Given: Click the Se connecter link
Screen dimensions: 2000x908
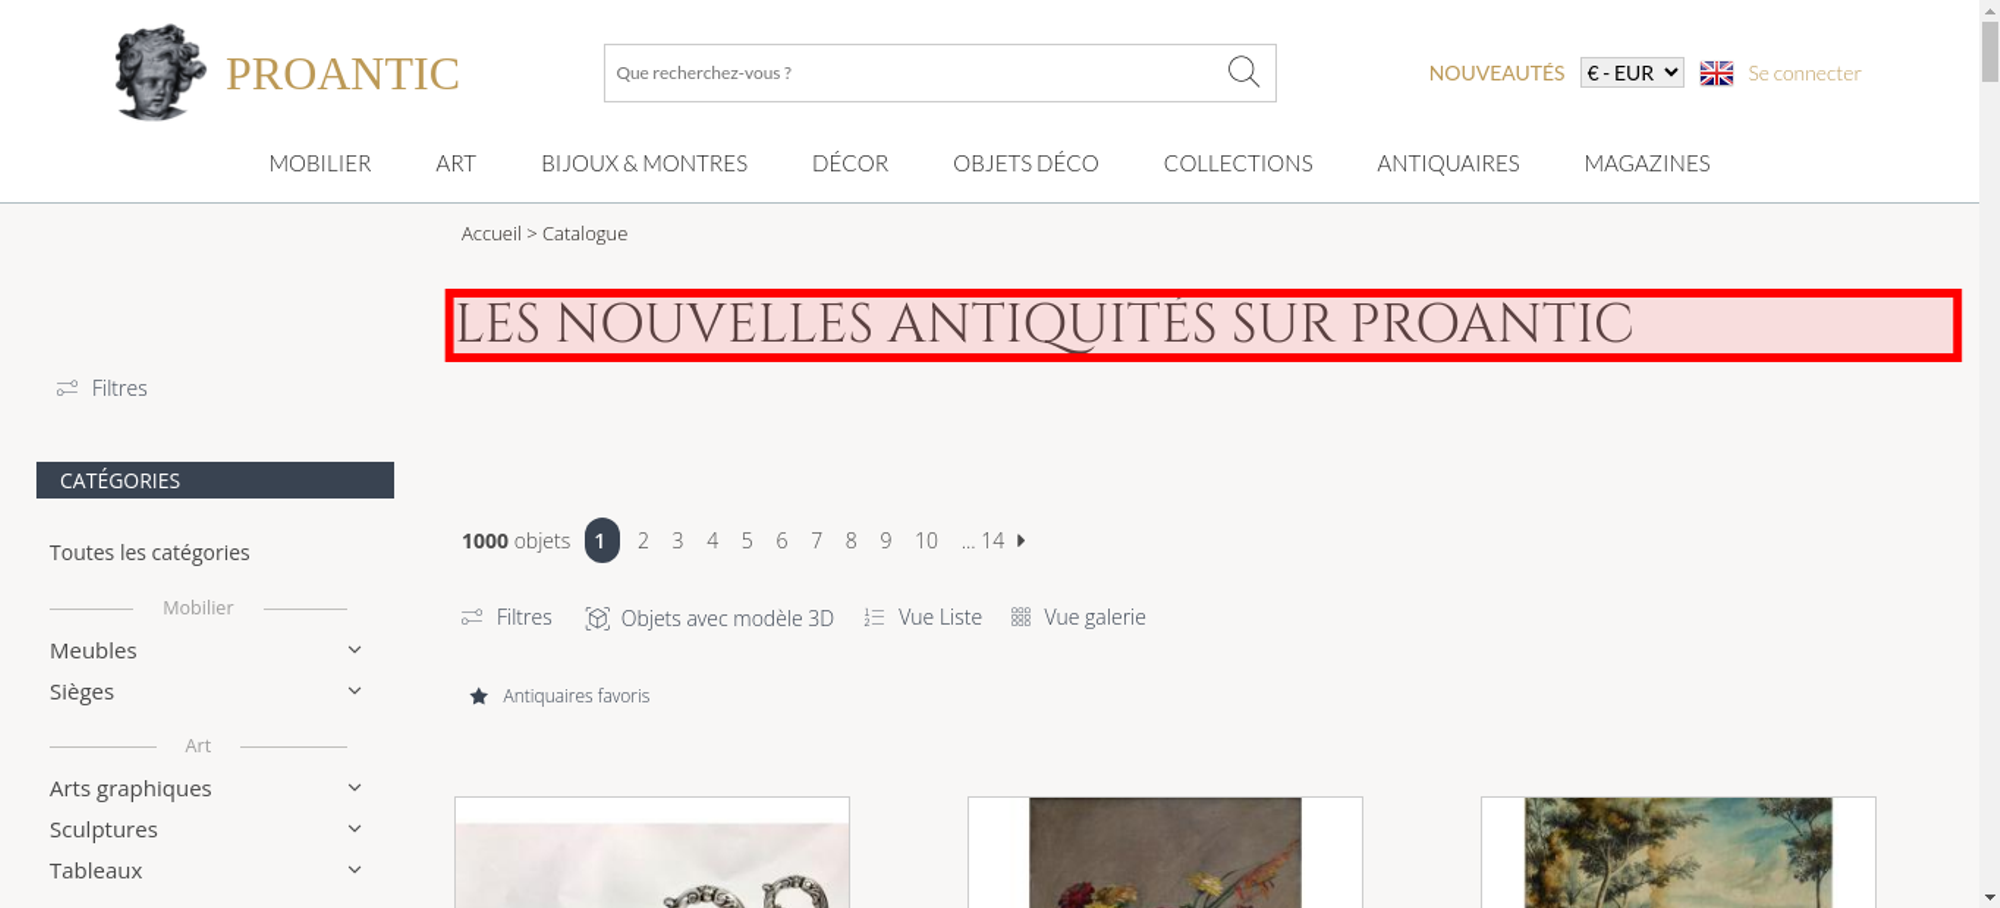Looking at the screenshot, I should (x=1804, y=73).
